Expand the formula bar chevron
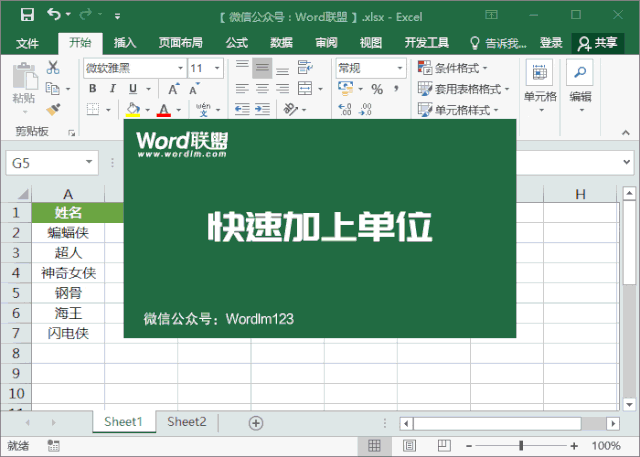Image resolution: width=640 pixels, height=457 pixels. point(627,162)
